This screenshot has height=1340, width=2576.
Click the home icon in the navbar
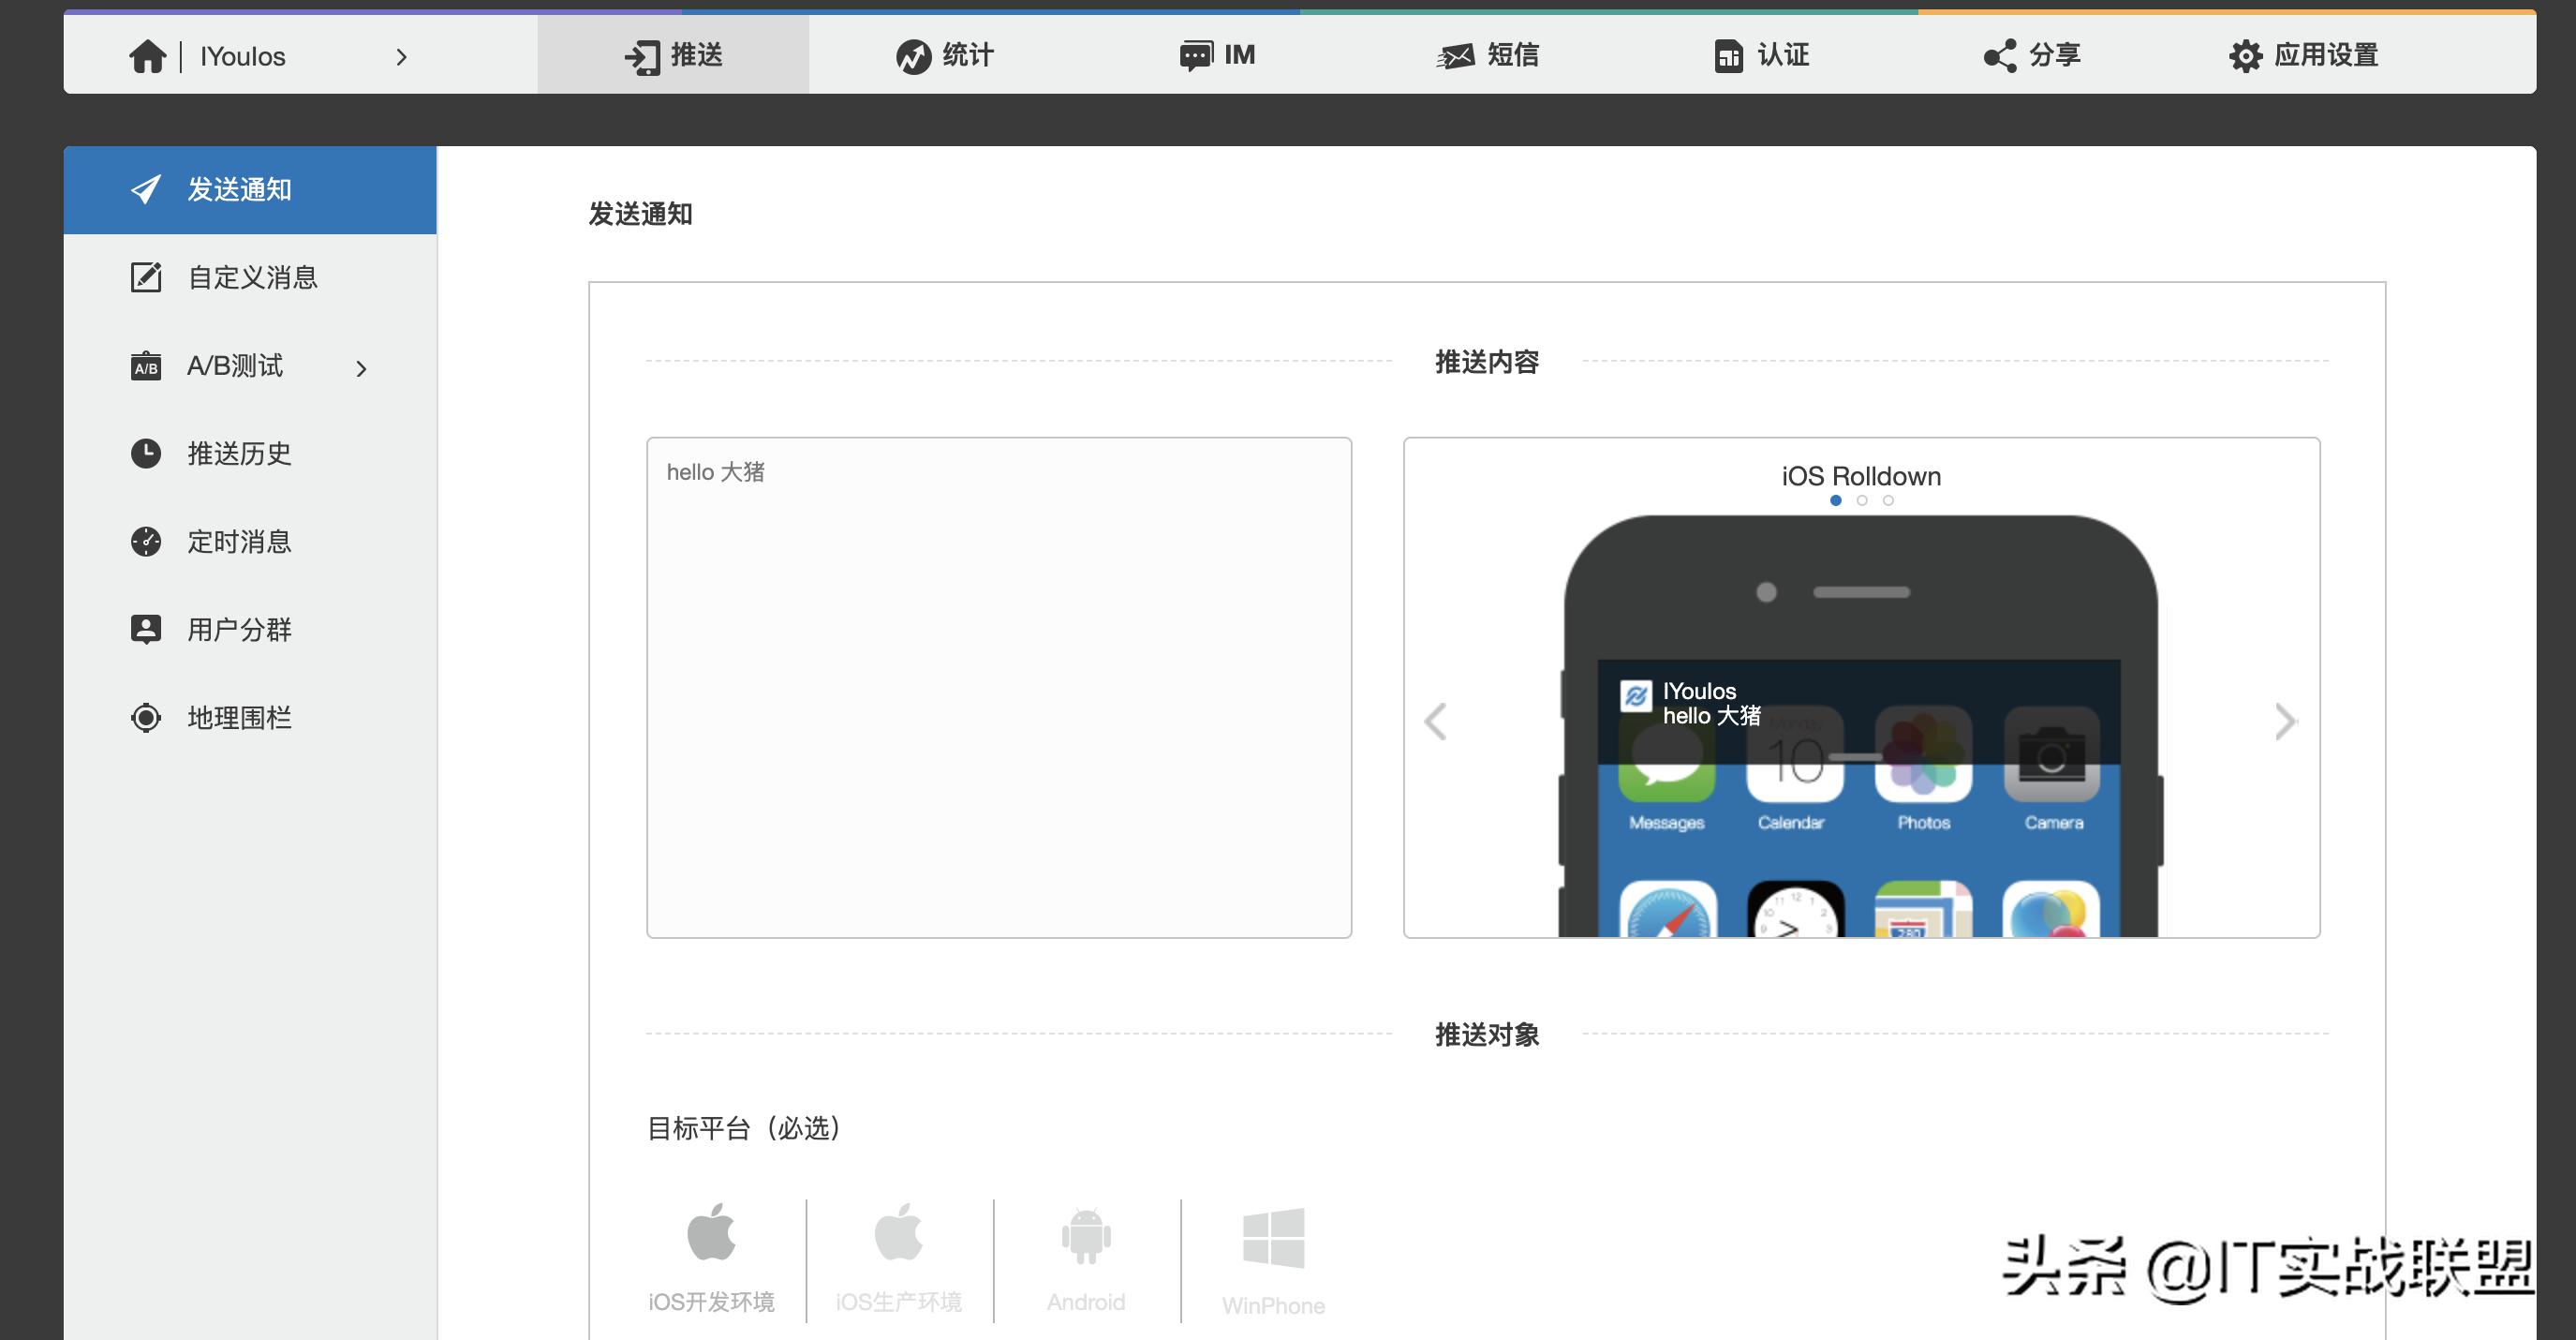[x=148, y=55]
